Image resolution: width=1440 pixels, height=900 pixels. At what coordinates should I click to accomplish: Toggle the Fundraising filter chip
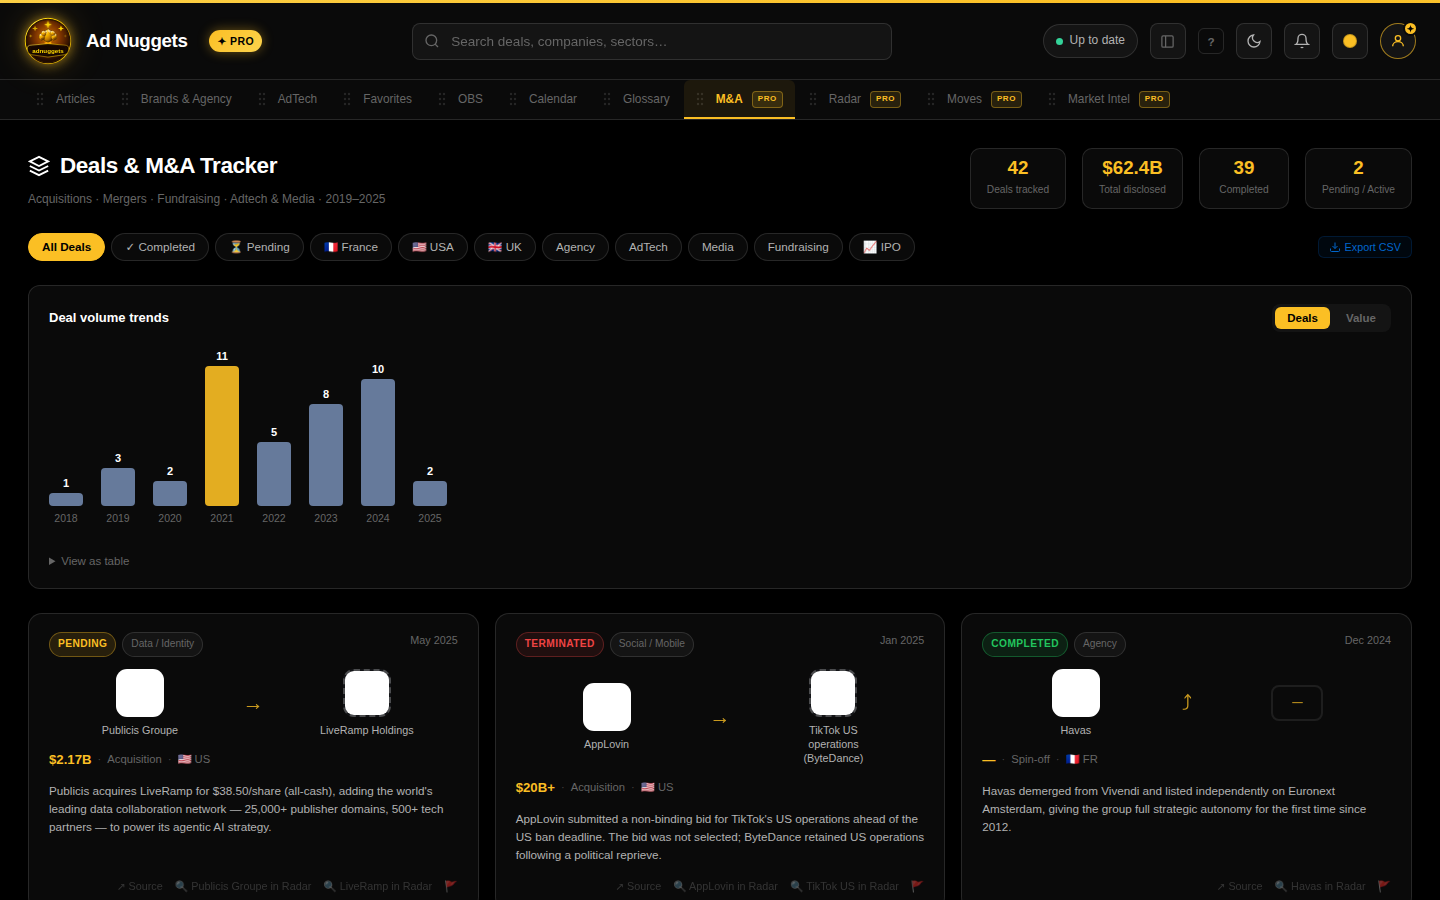(x=798, y=247)
